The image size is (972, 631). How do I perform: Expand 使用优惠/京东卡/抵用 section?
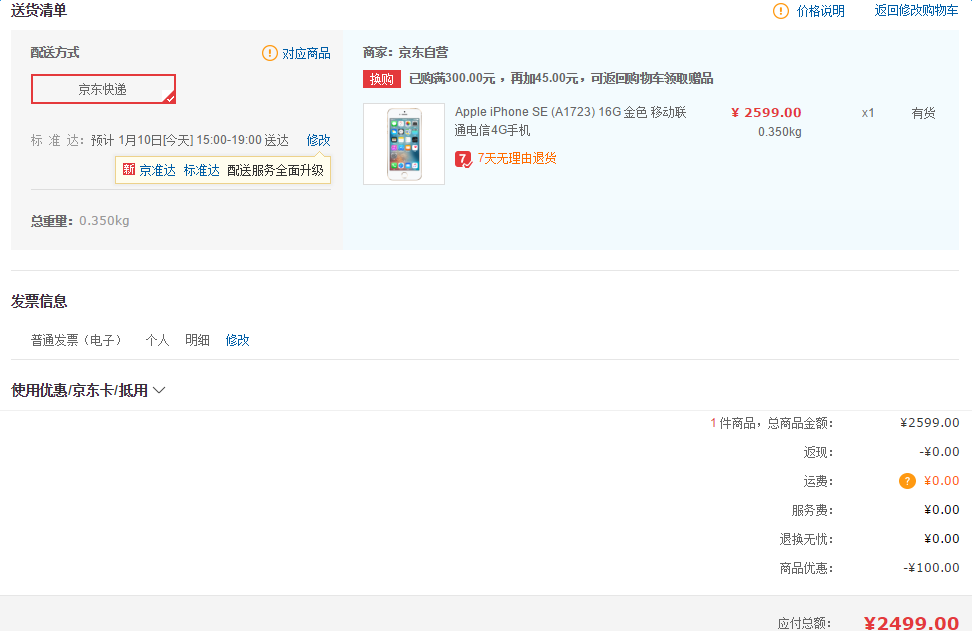pos(88,390)
